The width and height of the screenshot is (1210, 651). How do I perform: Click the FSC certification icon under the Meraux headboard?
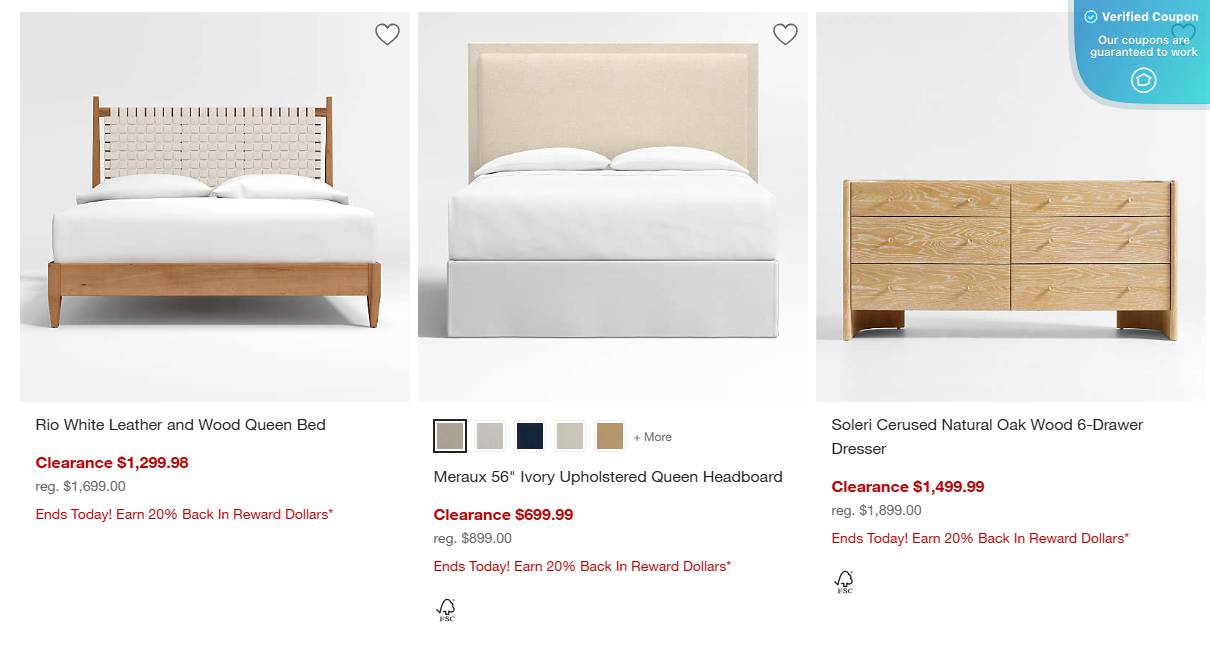coord(445,608)
